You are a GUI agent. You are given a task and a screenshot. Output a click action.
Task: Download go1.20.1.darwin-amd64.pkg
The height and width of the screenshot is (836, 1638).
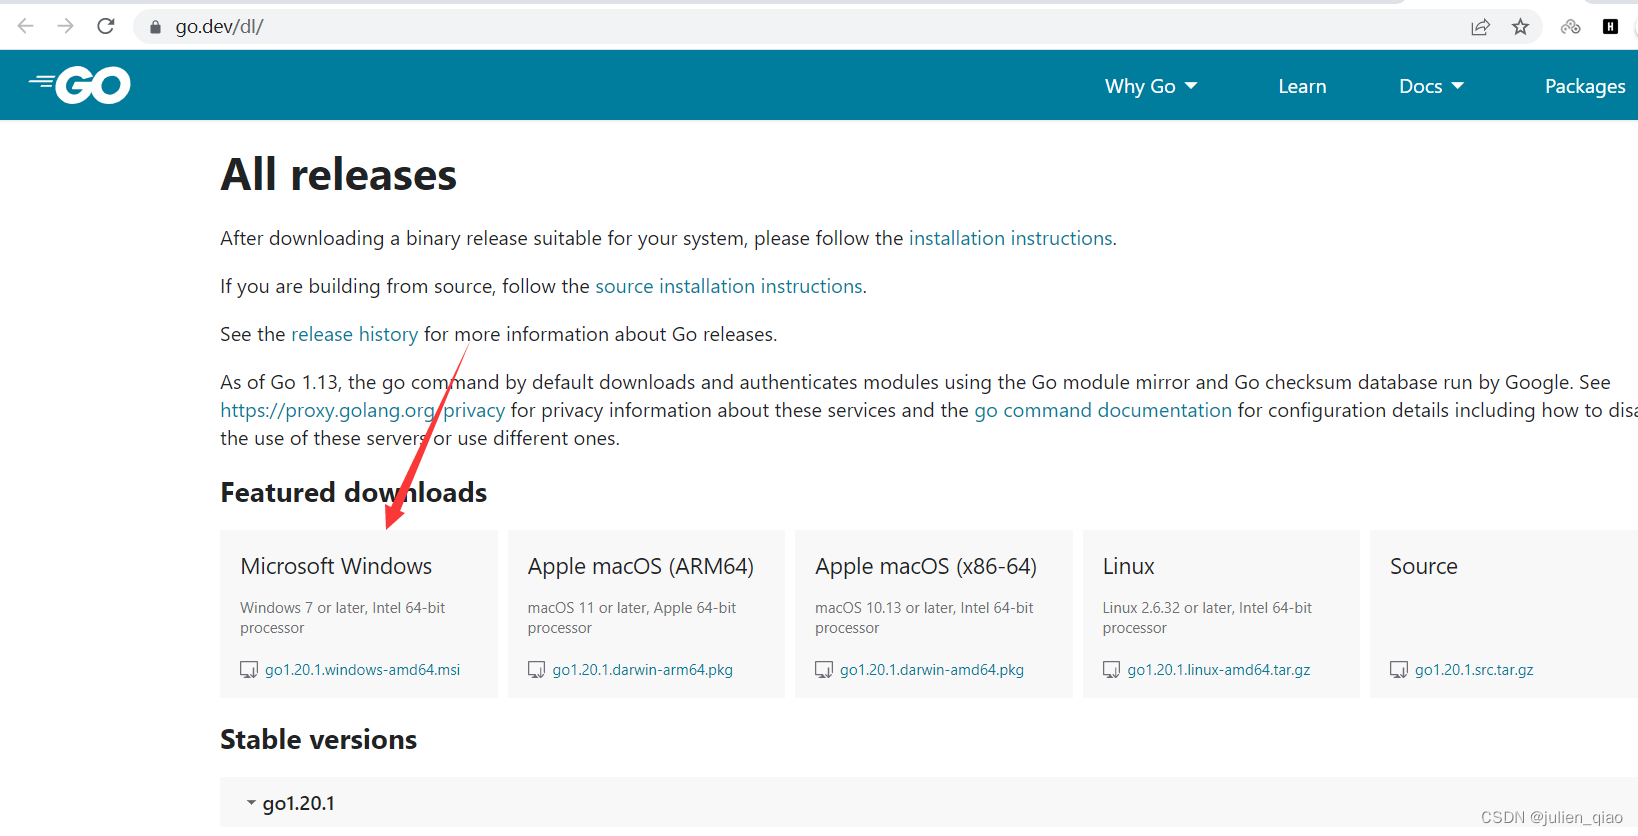tap(931, 670)
